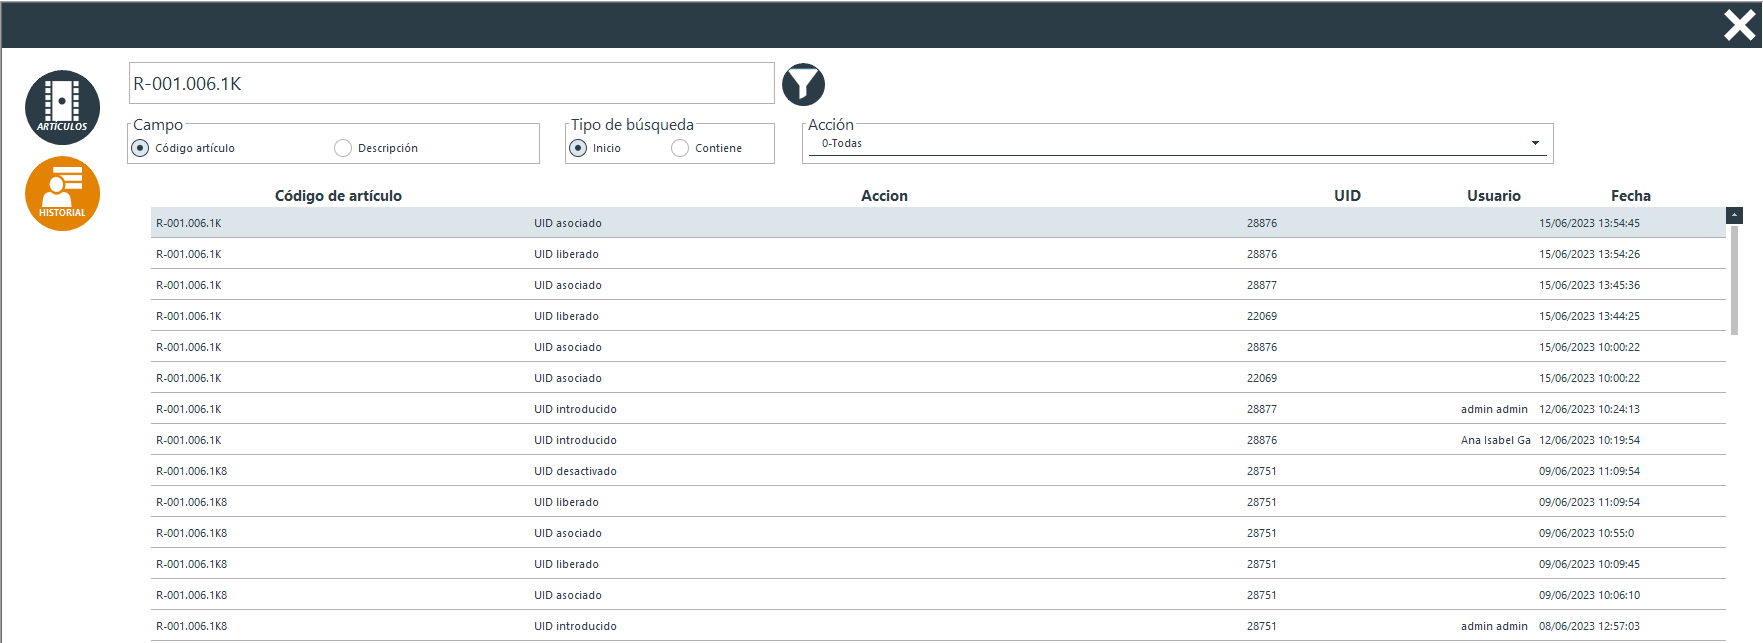
Task: Choose the Inicio search type option
Action: click(578, 148)
